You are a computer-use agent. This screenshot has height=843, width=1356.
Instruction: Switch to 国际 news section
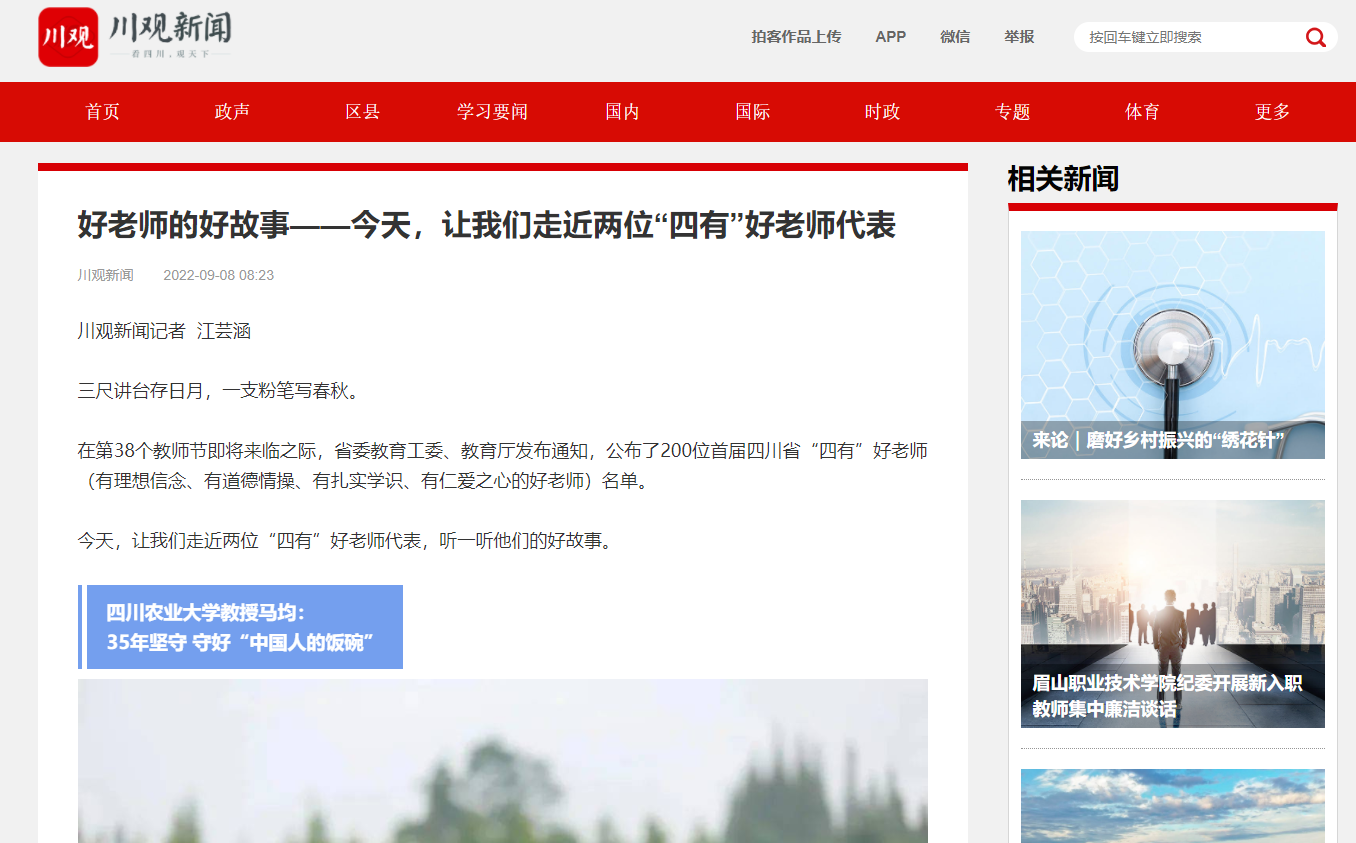click(x=752, y=112)
